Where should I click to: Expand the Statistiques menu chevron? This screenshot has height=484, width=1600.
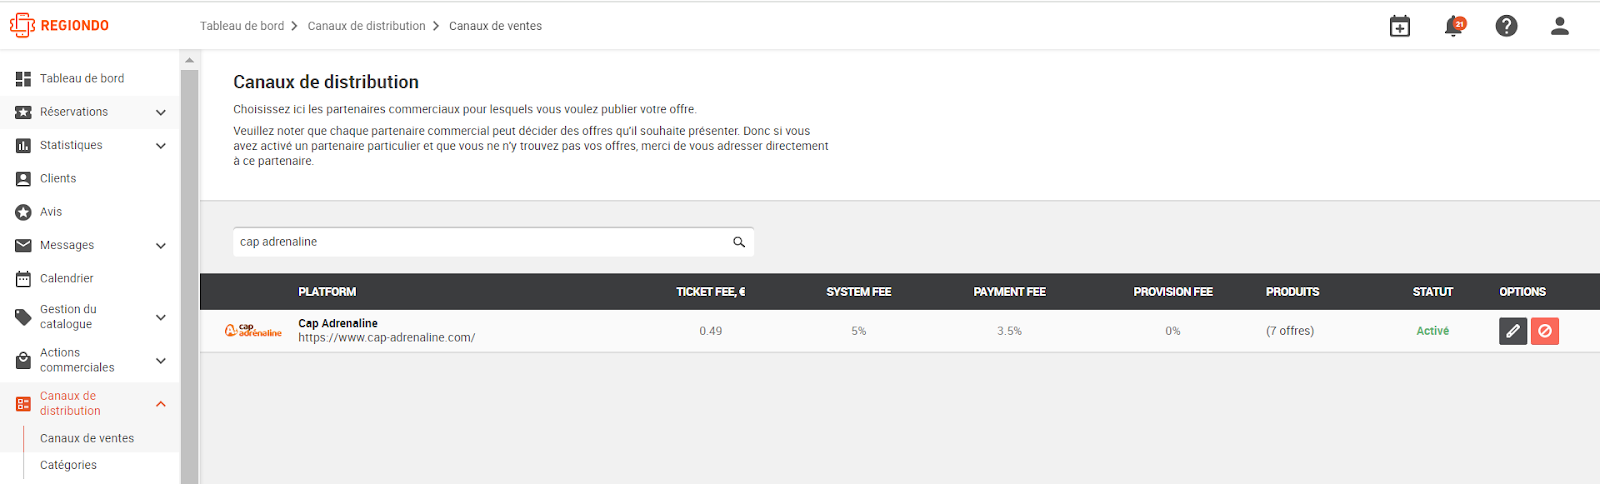[x=161, y=146]
